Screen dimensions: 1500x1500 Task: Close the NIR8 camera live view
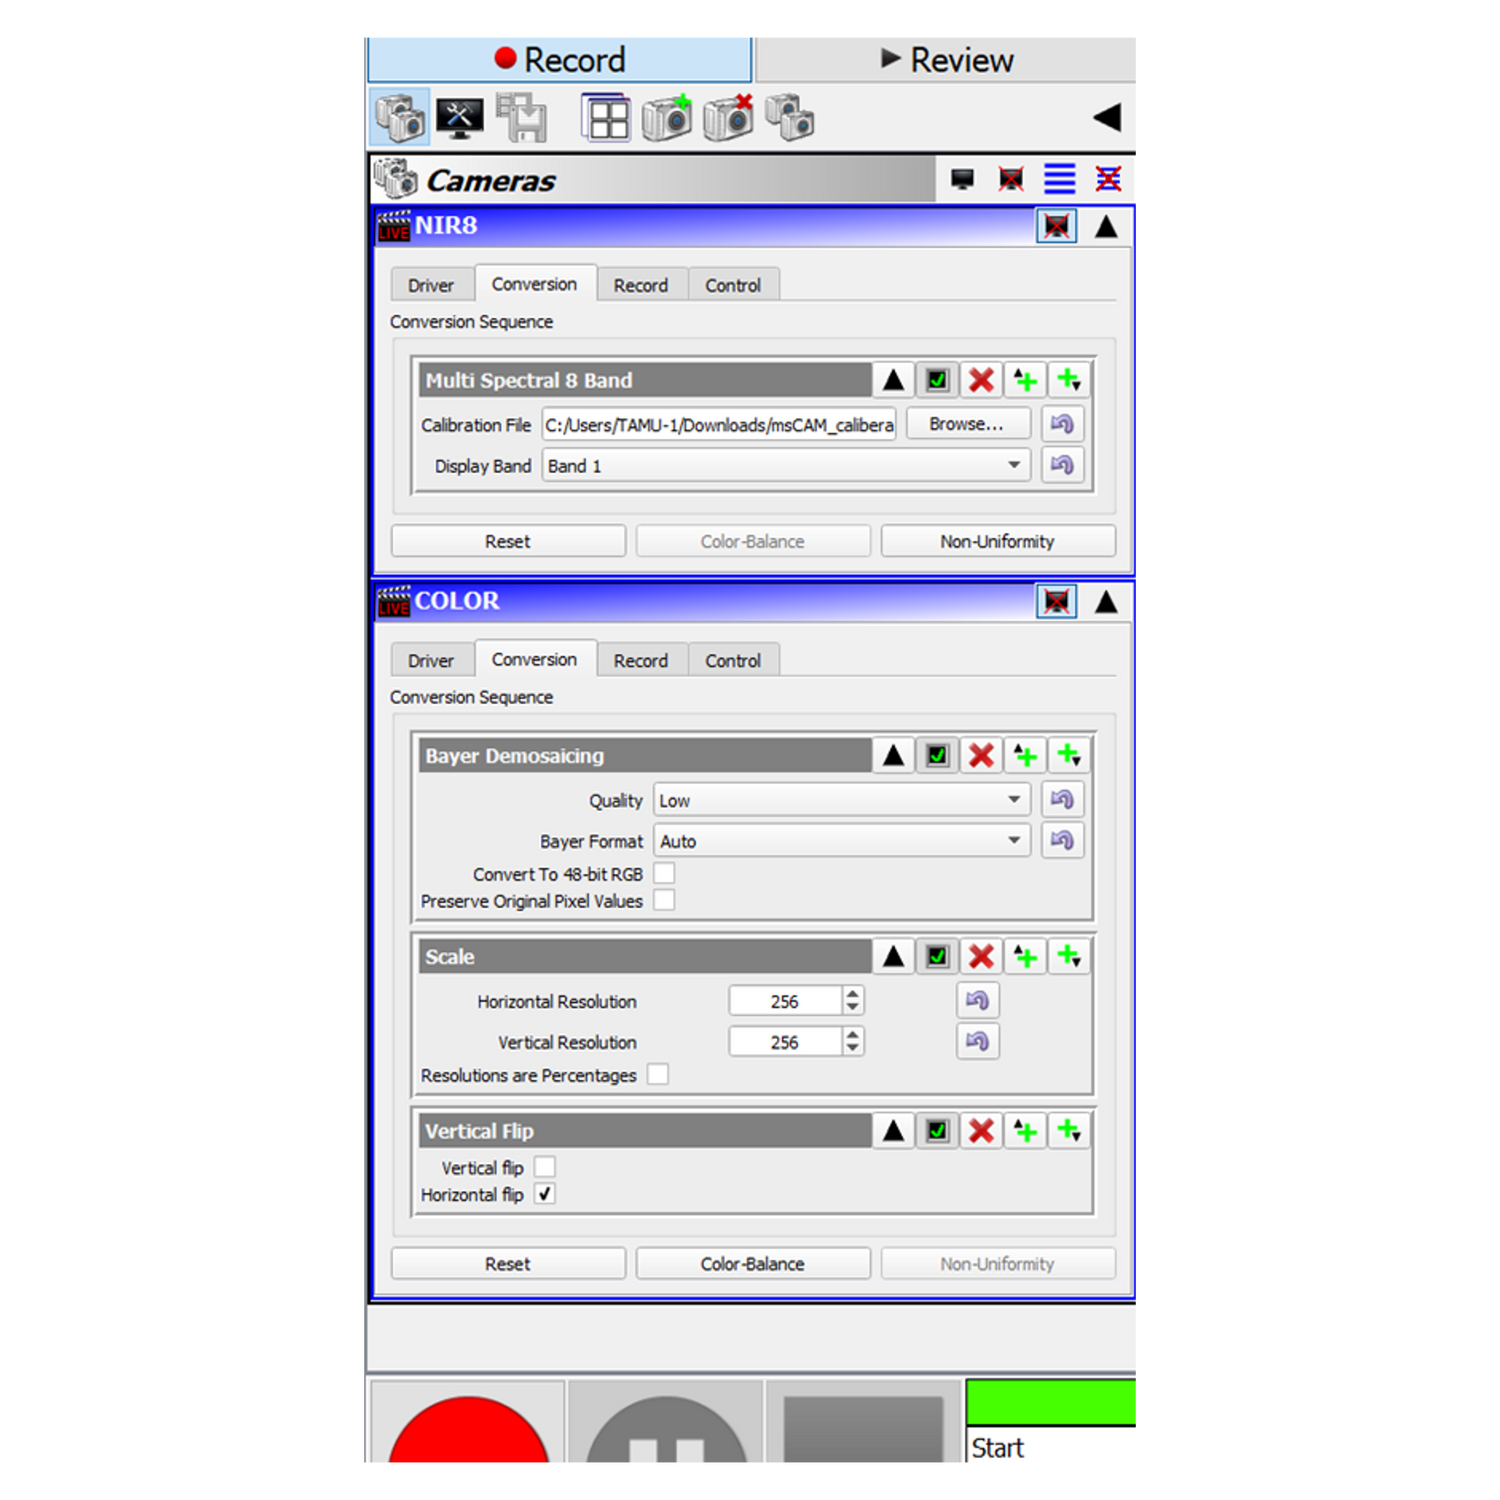pos(1056,226)
